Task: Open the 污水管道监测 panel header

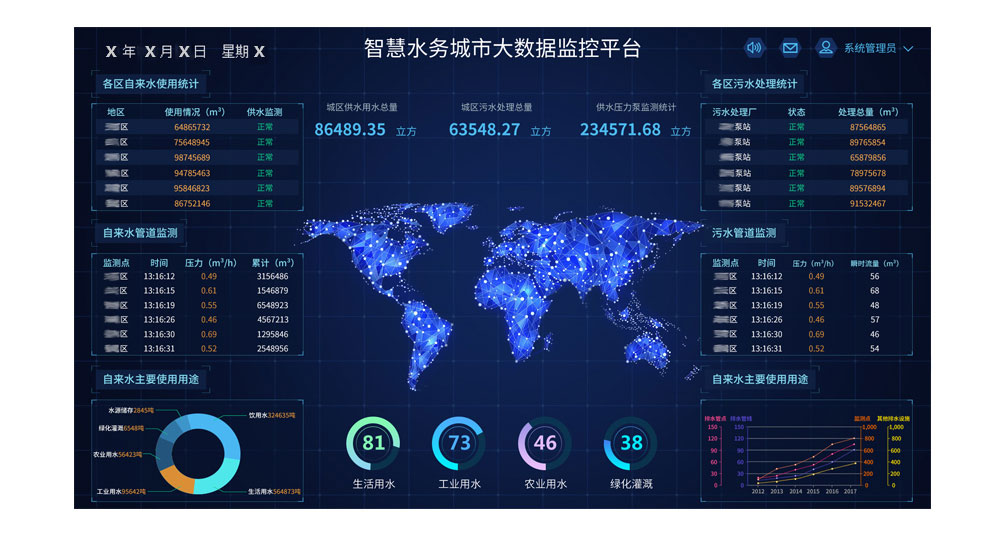Action: 744,233
